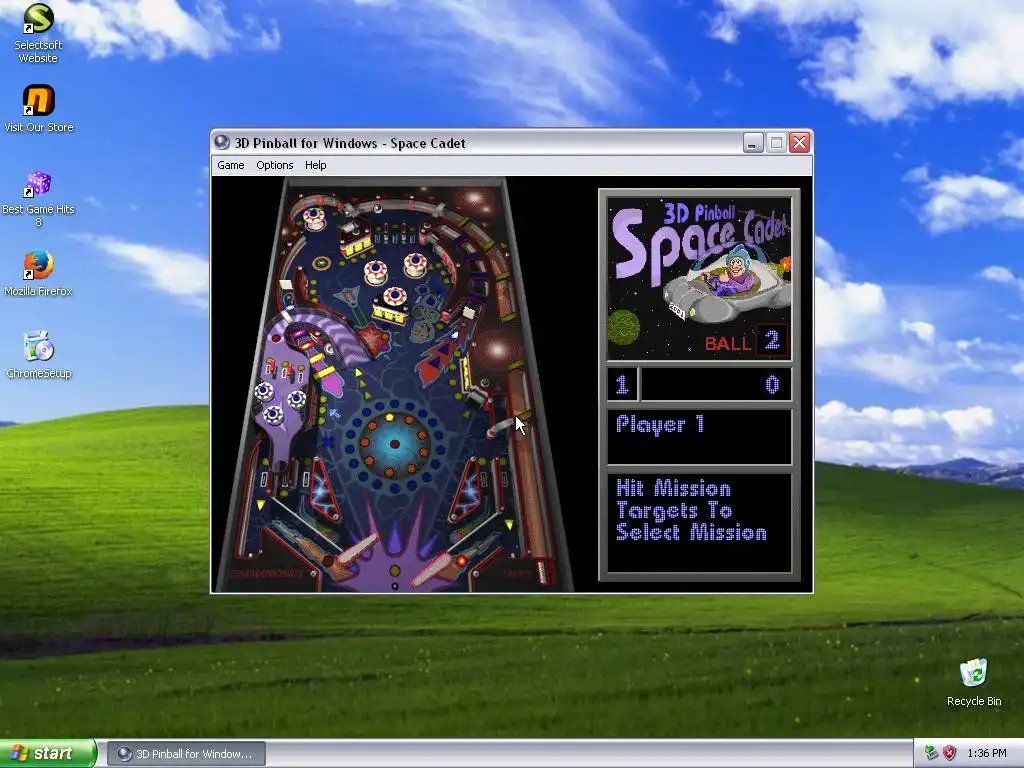This screenshot has height=768, width=1024.
Task: Click the safely remove hardware tray icon
Action: (x=931, y=753)
